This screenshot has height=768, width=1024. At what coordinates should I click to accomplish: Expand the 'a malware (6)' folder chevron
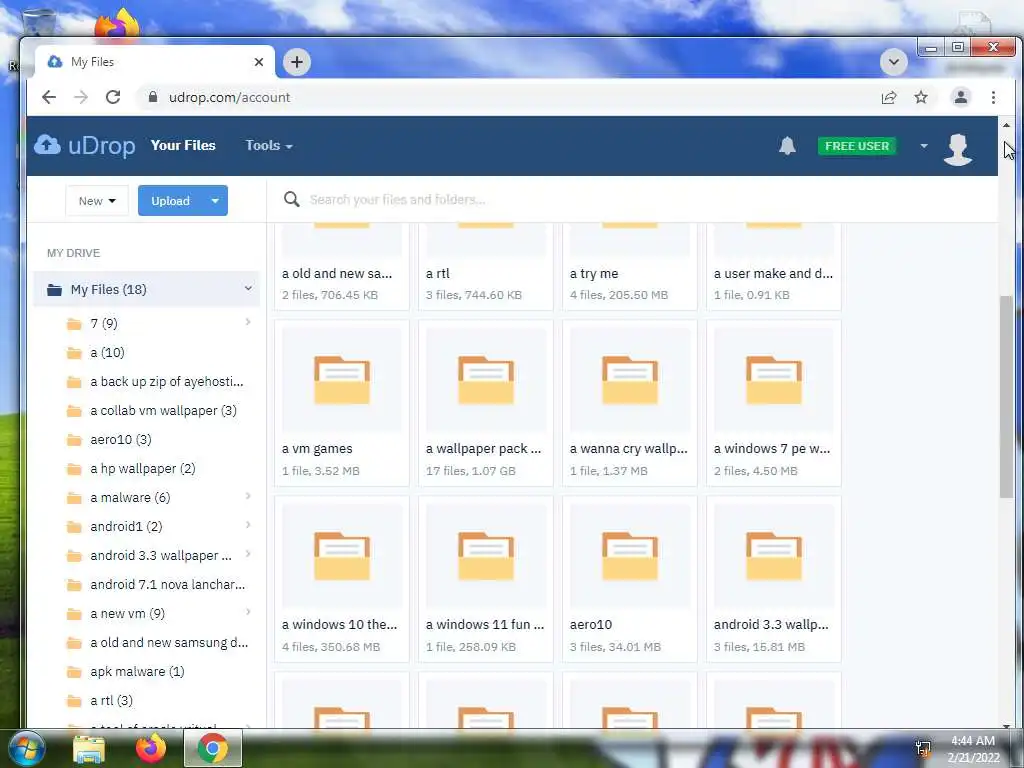point(248,496)
